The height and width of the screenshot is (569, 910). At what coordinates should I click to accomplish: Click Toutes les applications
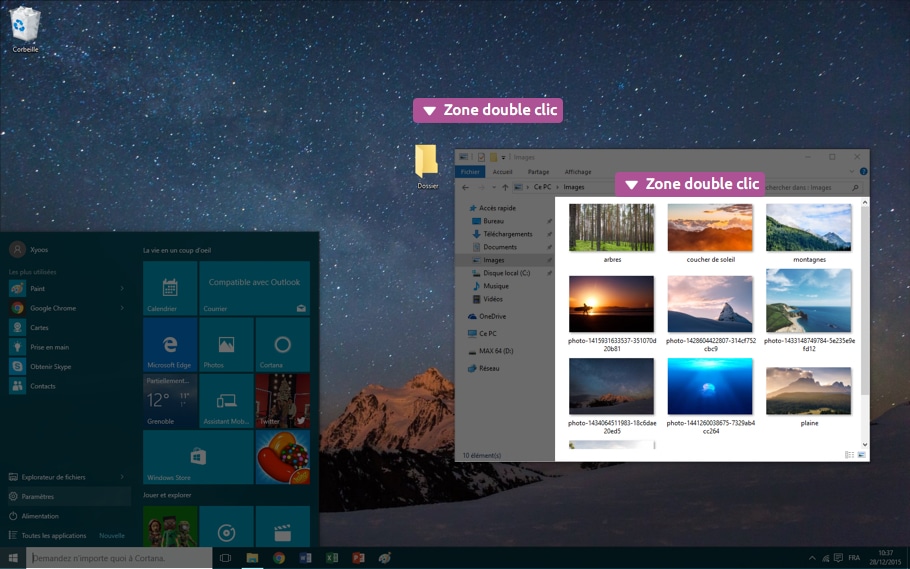[x=54, y=536]
